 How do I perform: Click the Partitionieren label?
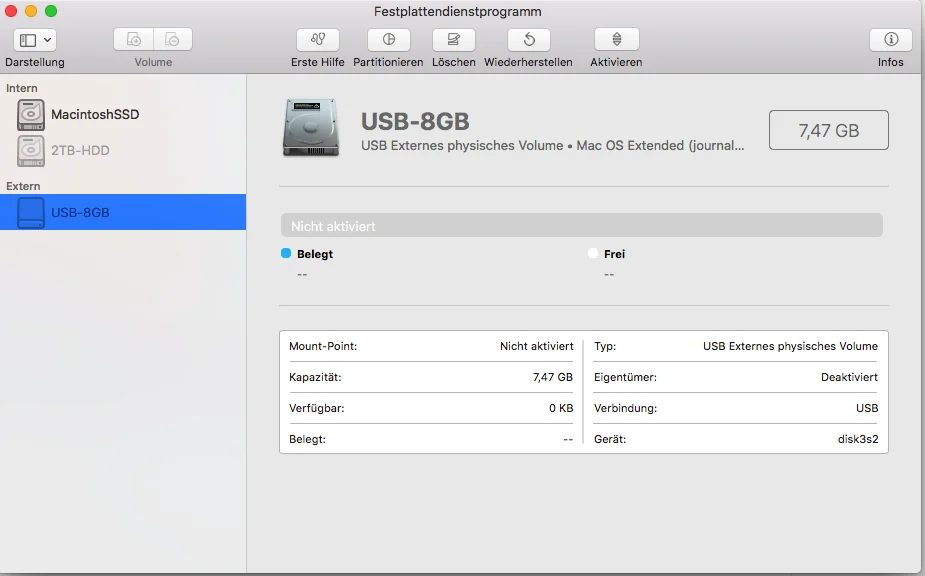388,62
